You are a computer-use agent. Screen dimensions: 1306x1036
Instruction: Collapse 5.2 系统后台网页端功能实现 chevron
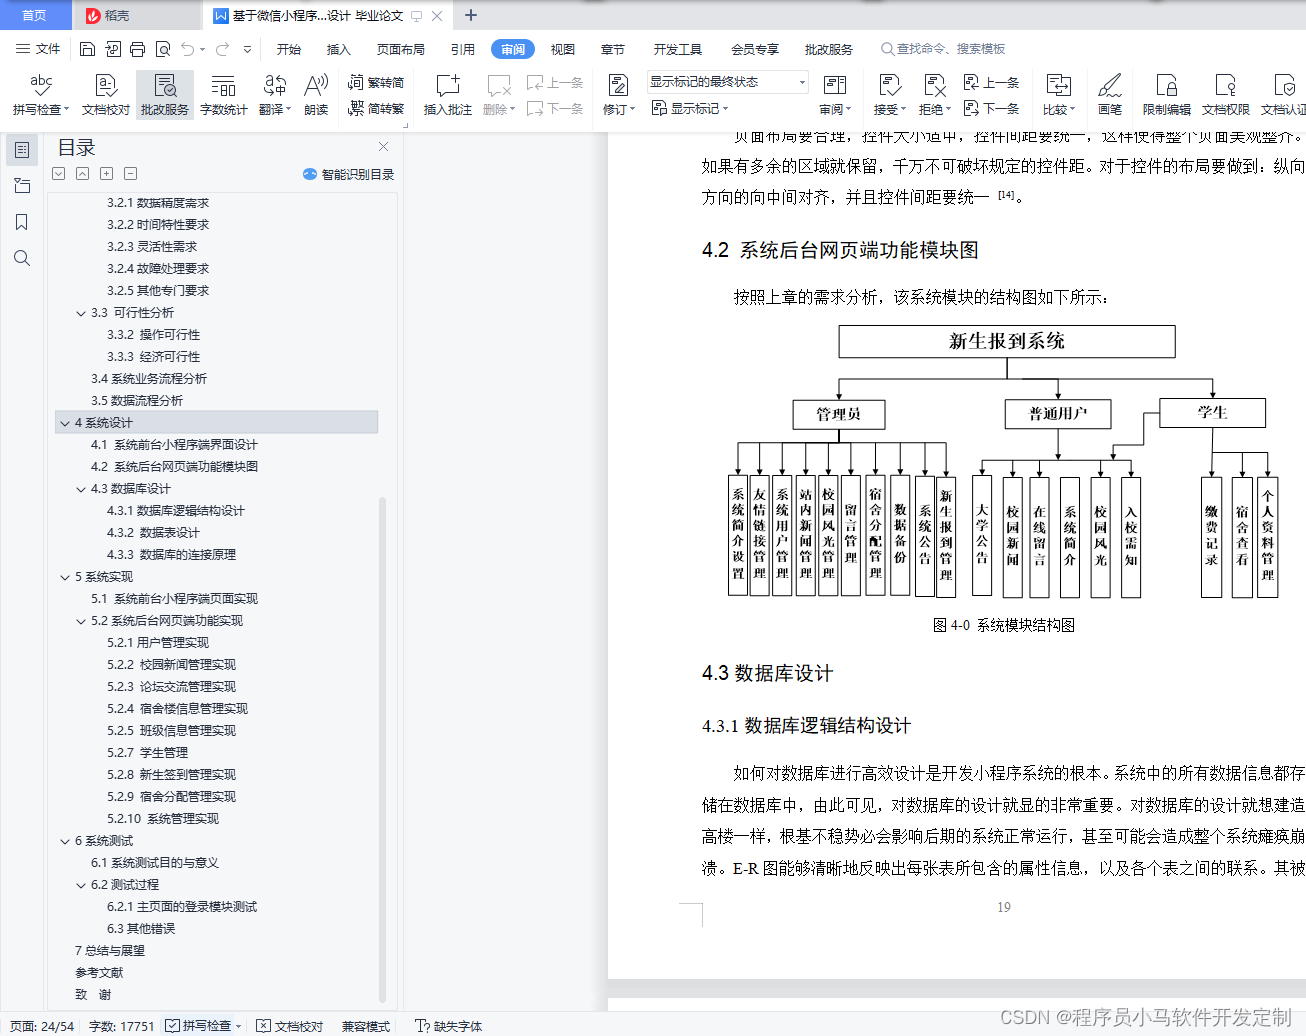pyautogui.click(x=81, y=621)
